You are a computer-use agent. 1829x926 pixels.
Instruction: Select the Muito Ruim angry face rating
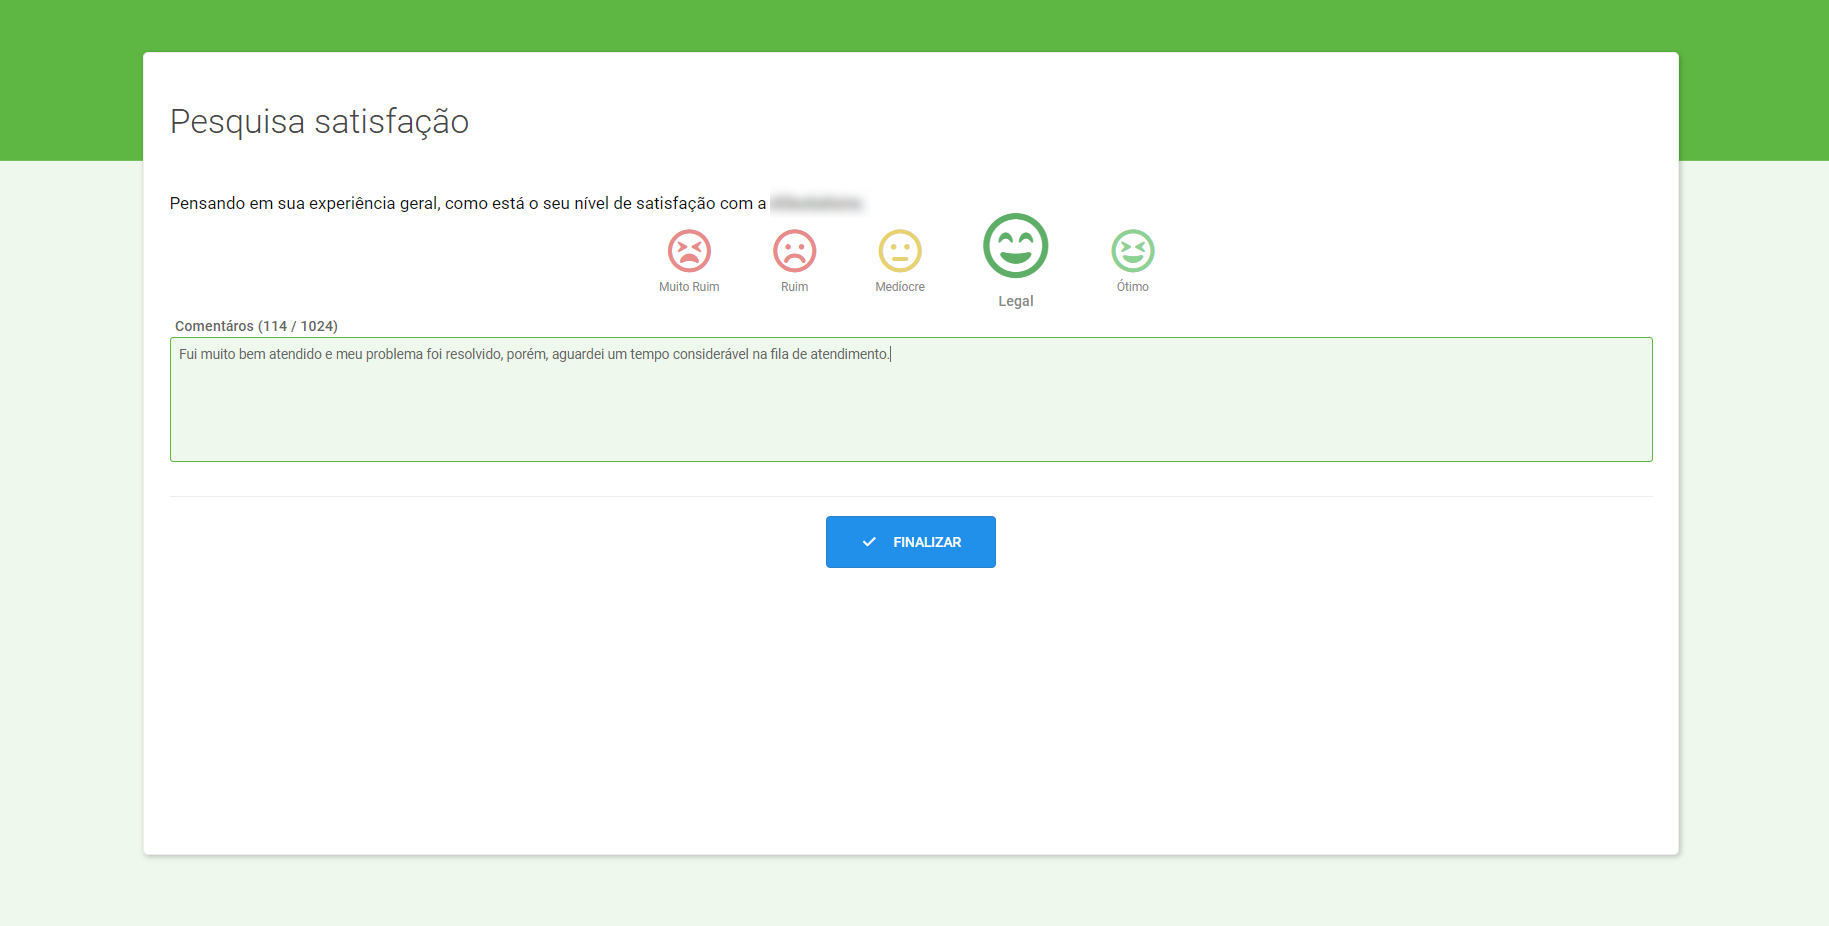[689, 251]
